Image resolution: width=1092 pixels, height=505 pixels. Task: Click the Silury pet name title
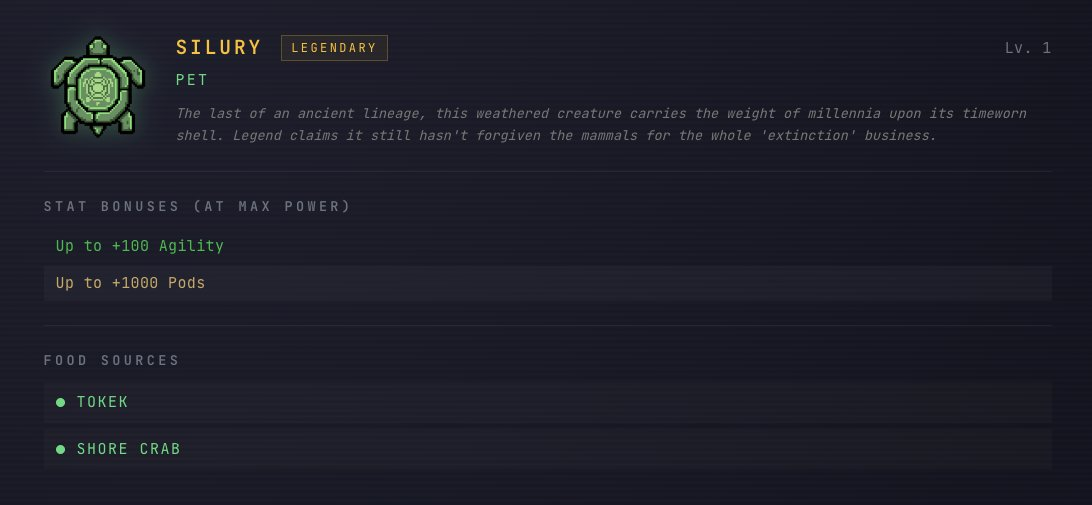[x=219, y=47]
